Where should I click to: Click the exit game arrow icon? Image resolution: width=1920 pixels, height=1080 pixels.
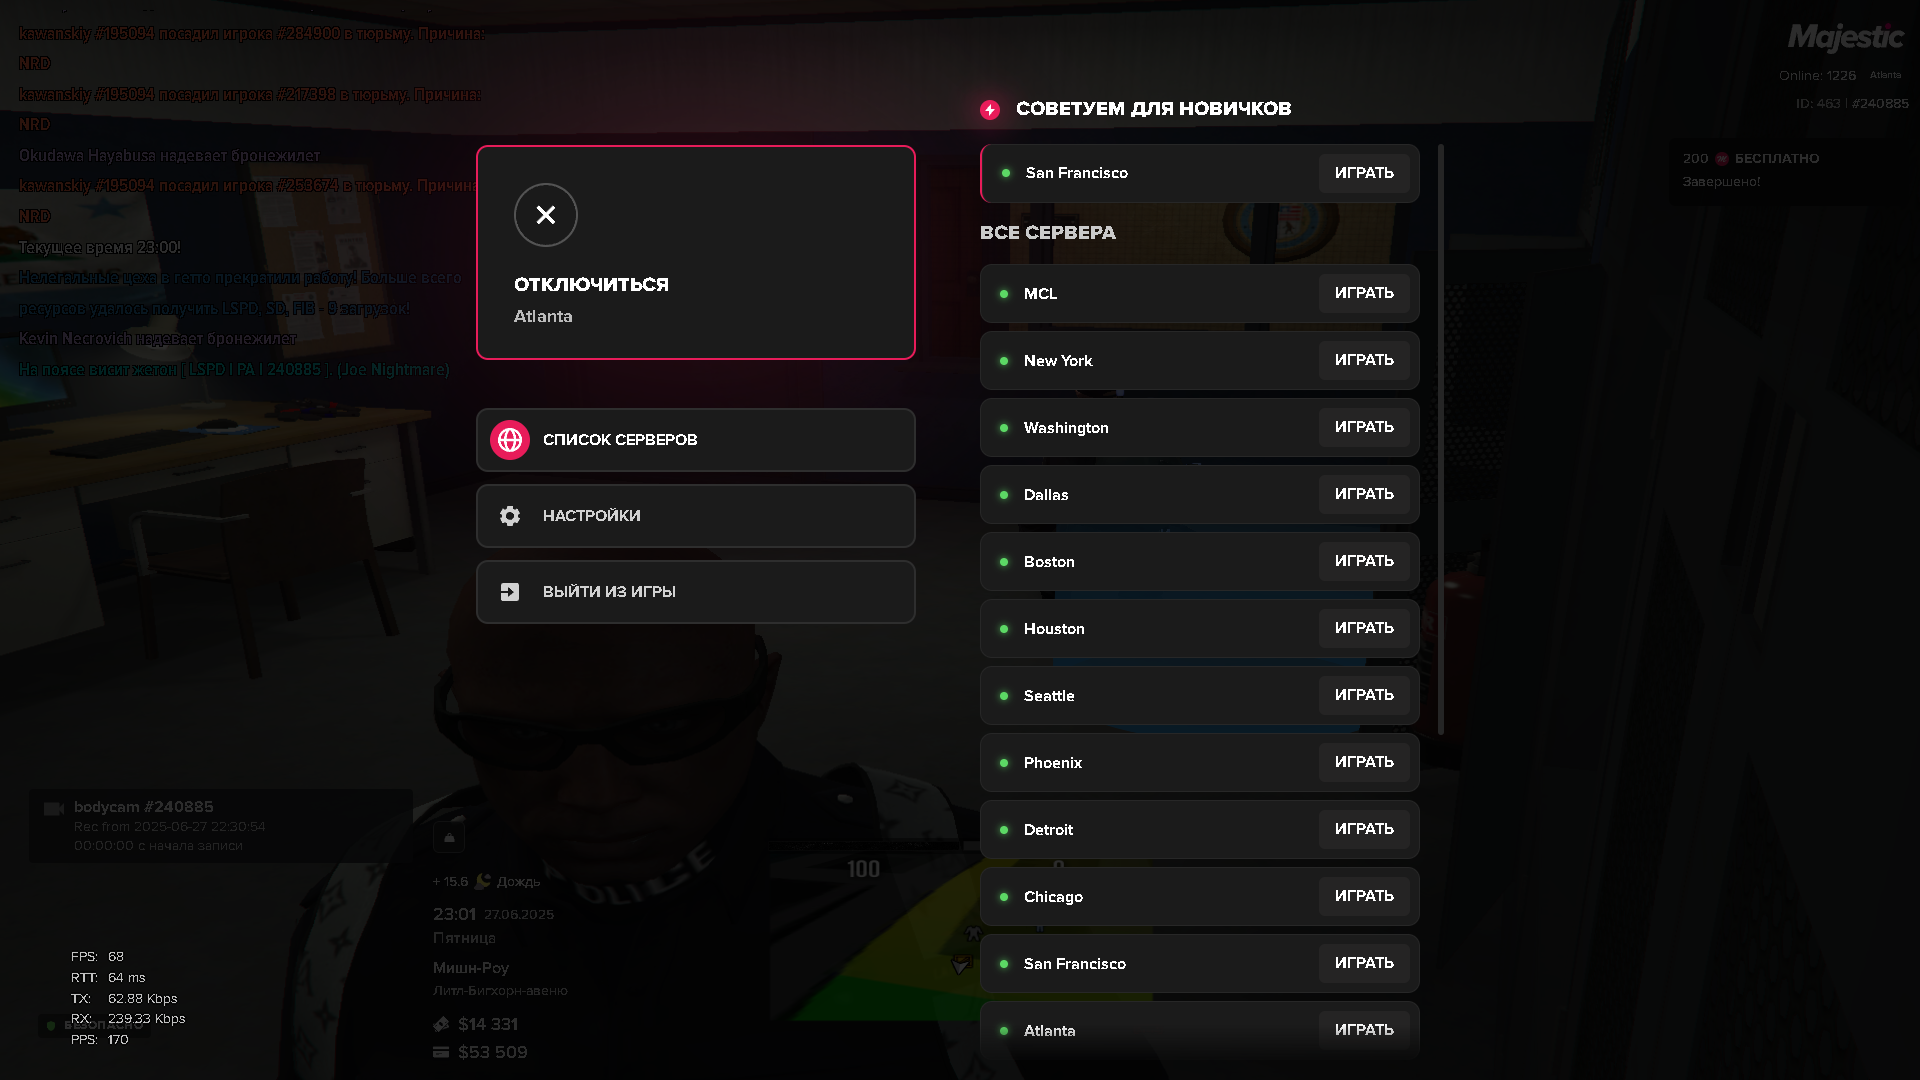(510, 592)
